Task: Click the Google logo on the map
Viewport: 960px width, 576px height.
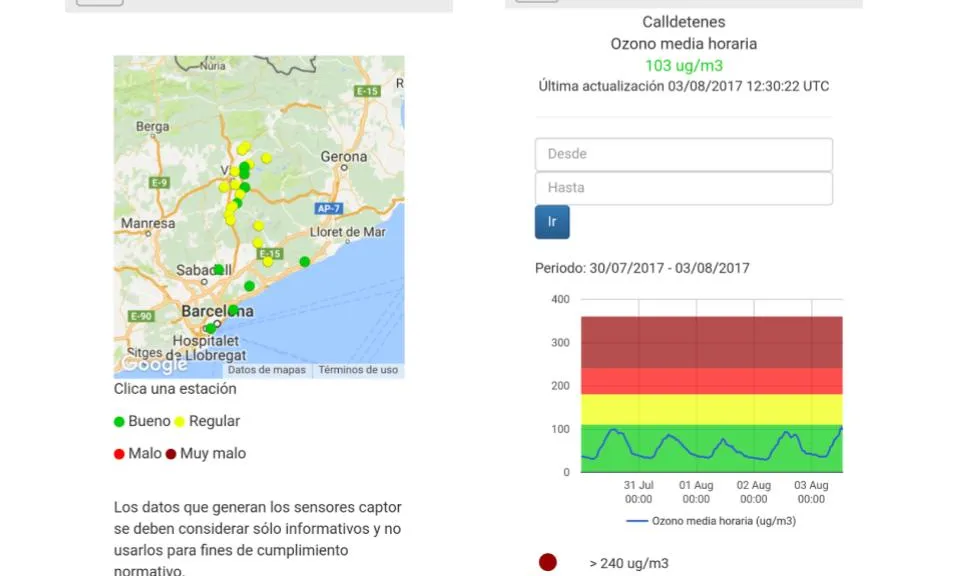Action: 154,364
